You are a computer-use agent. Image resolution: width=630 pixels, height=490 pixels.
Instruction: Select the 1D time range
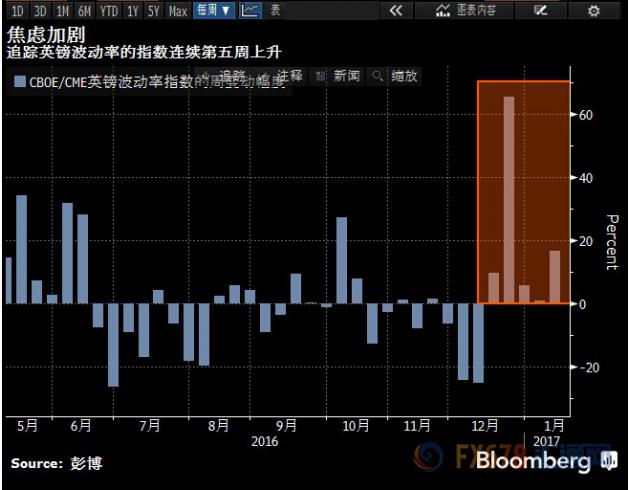[x=17, y=11]
